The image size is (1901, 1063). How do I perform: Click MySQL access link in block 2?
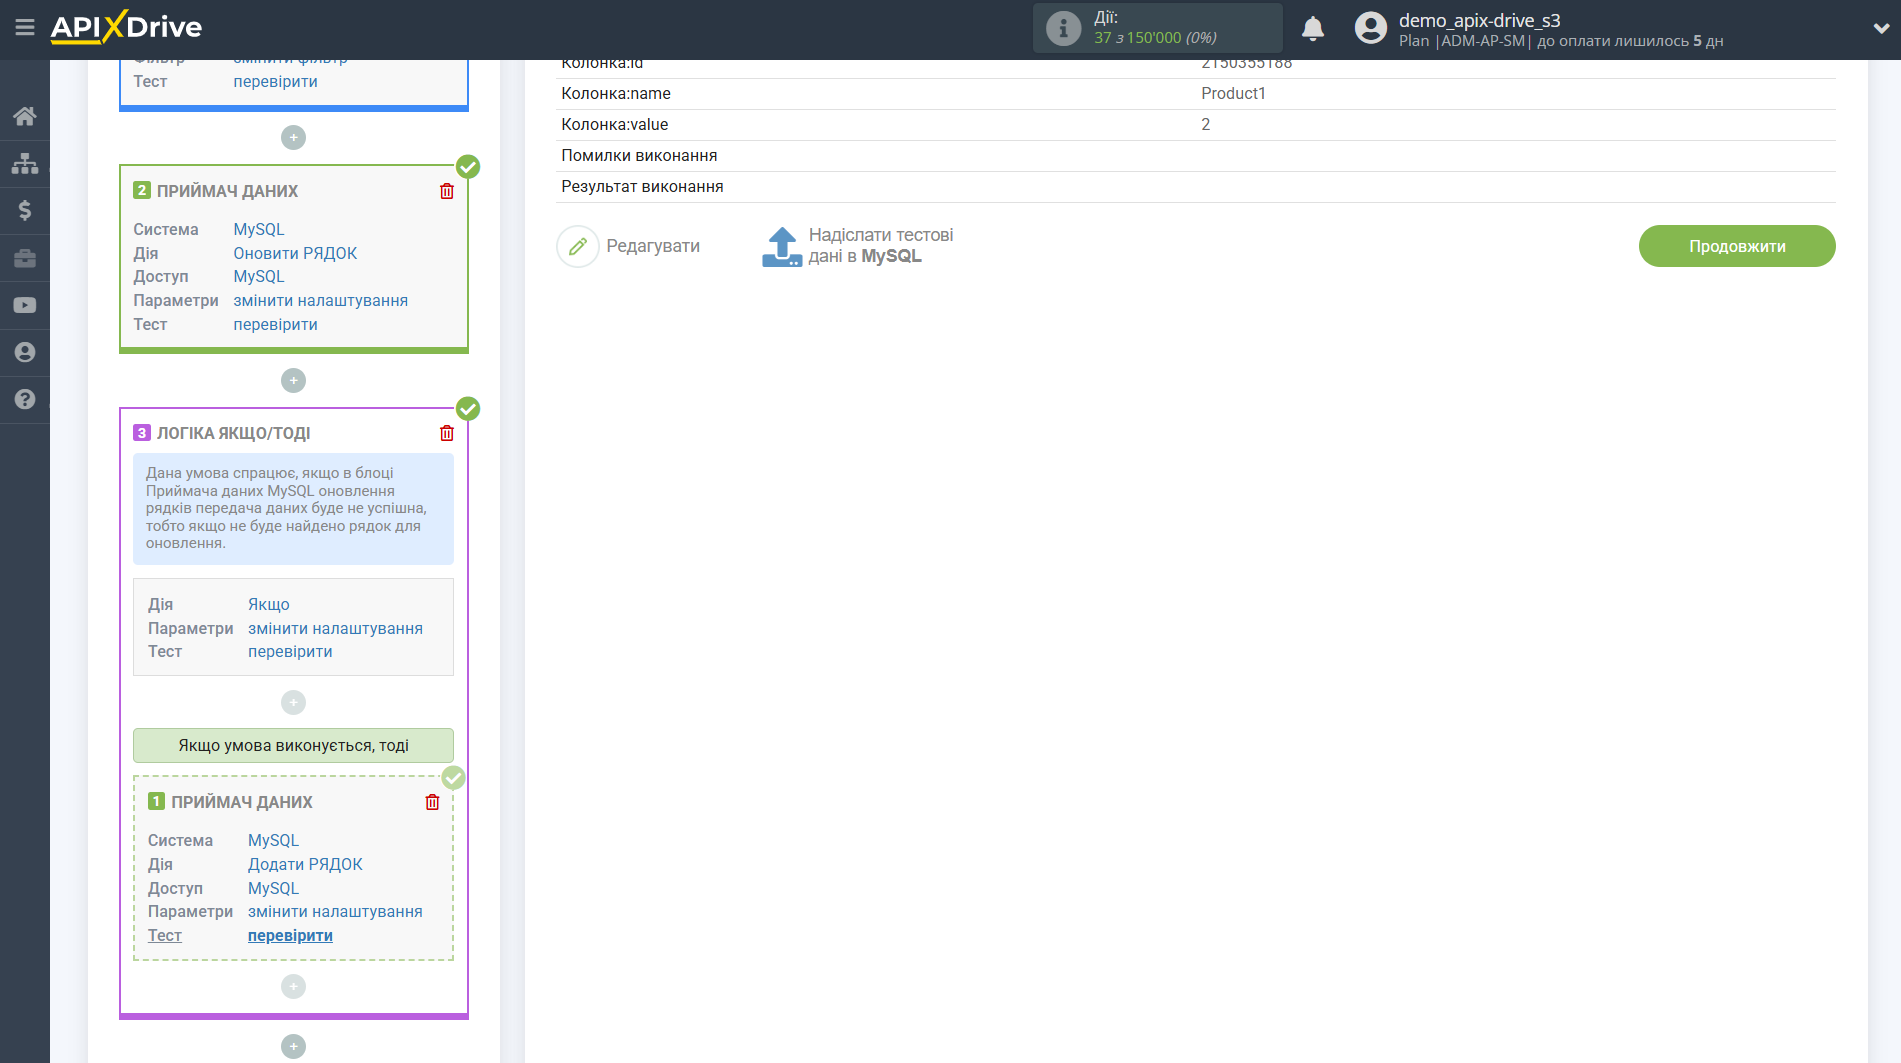(259, 276)
